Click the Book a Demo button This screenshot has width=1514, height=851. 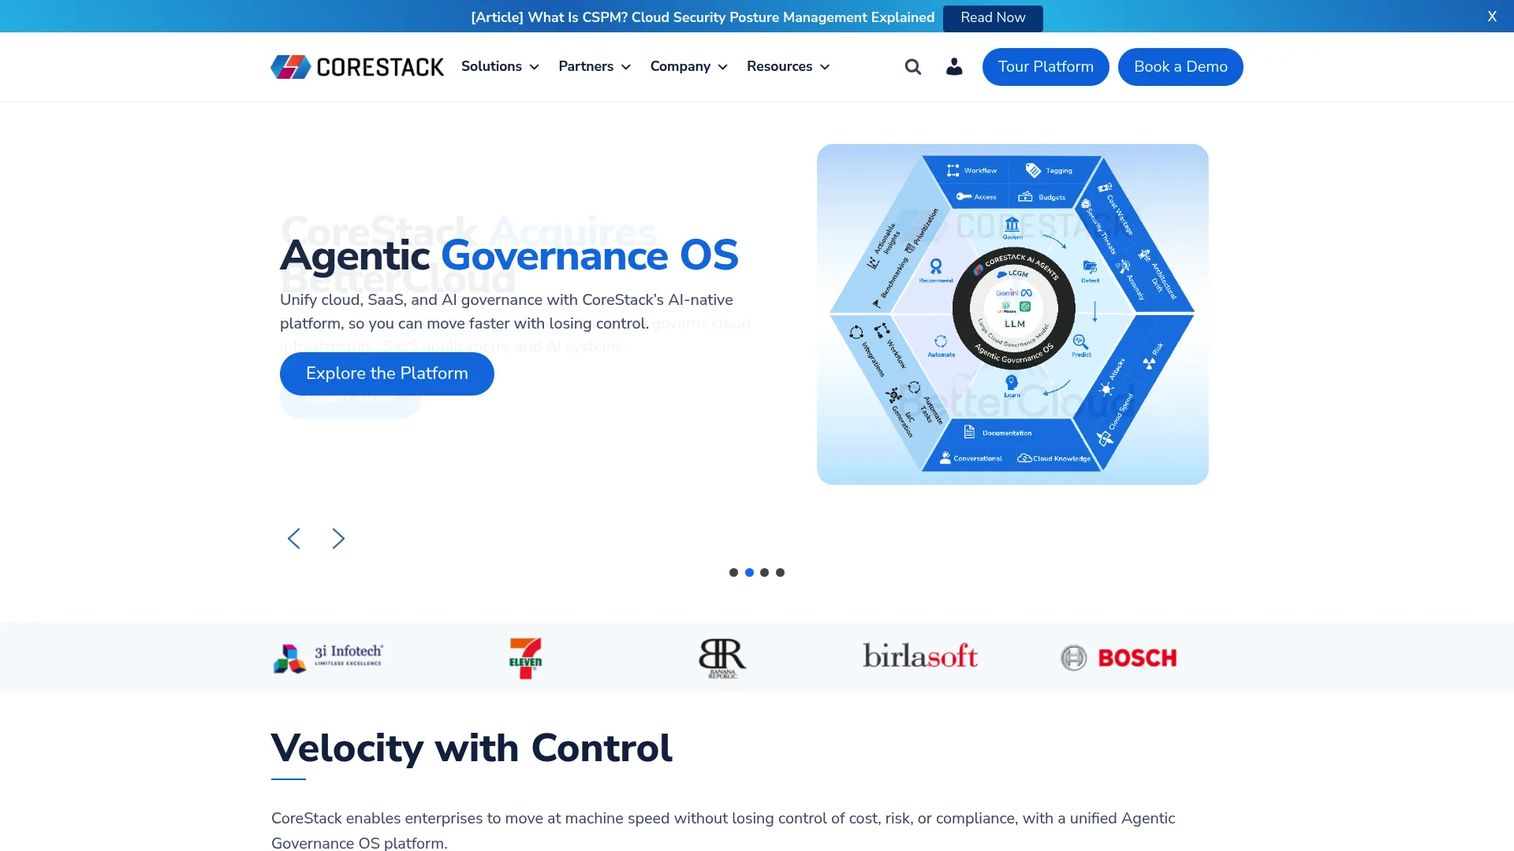[1180, 67]
